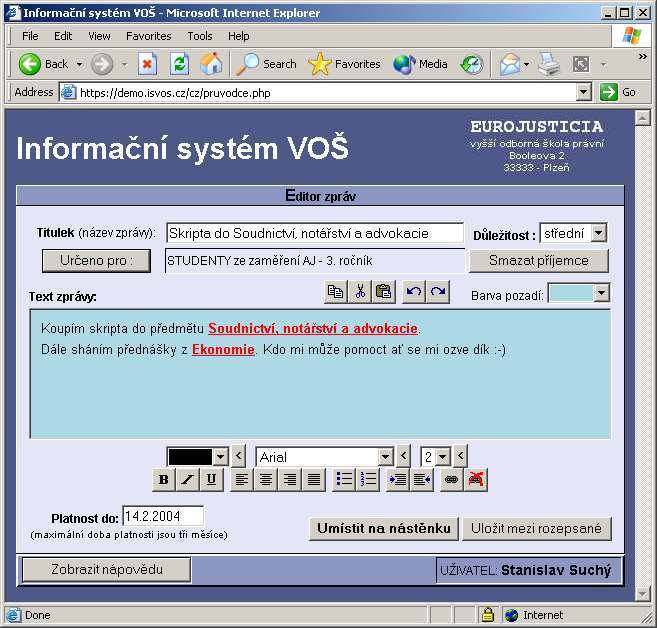Click Smazat příjemce button

(538, 261)
